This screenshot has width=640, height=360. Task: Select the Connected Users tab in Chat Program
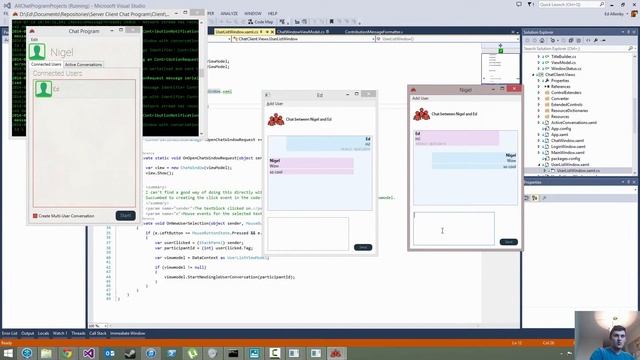click(46, 64)
